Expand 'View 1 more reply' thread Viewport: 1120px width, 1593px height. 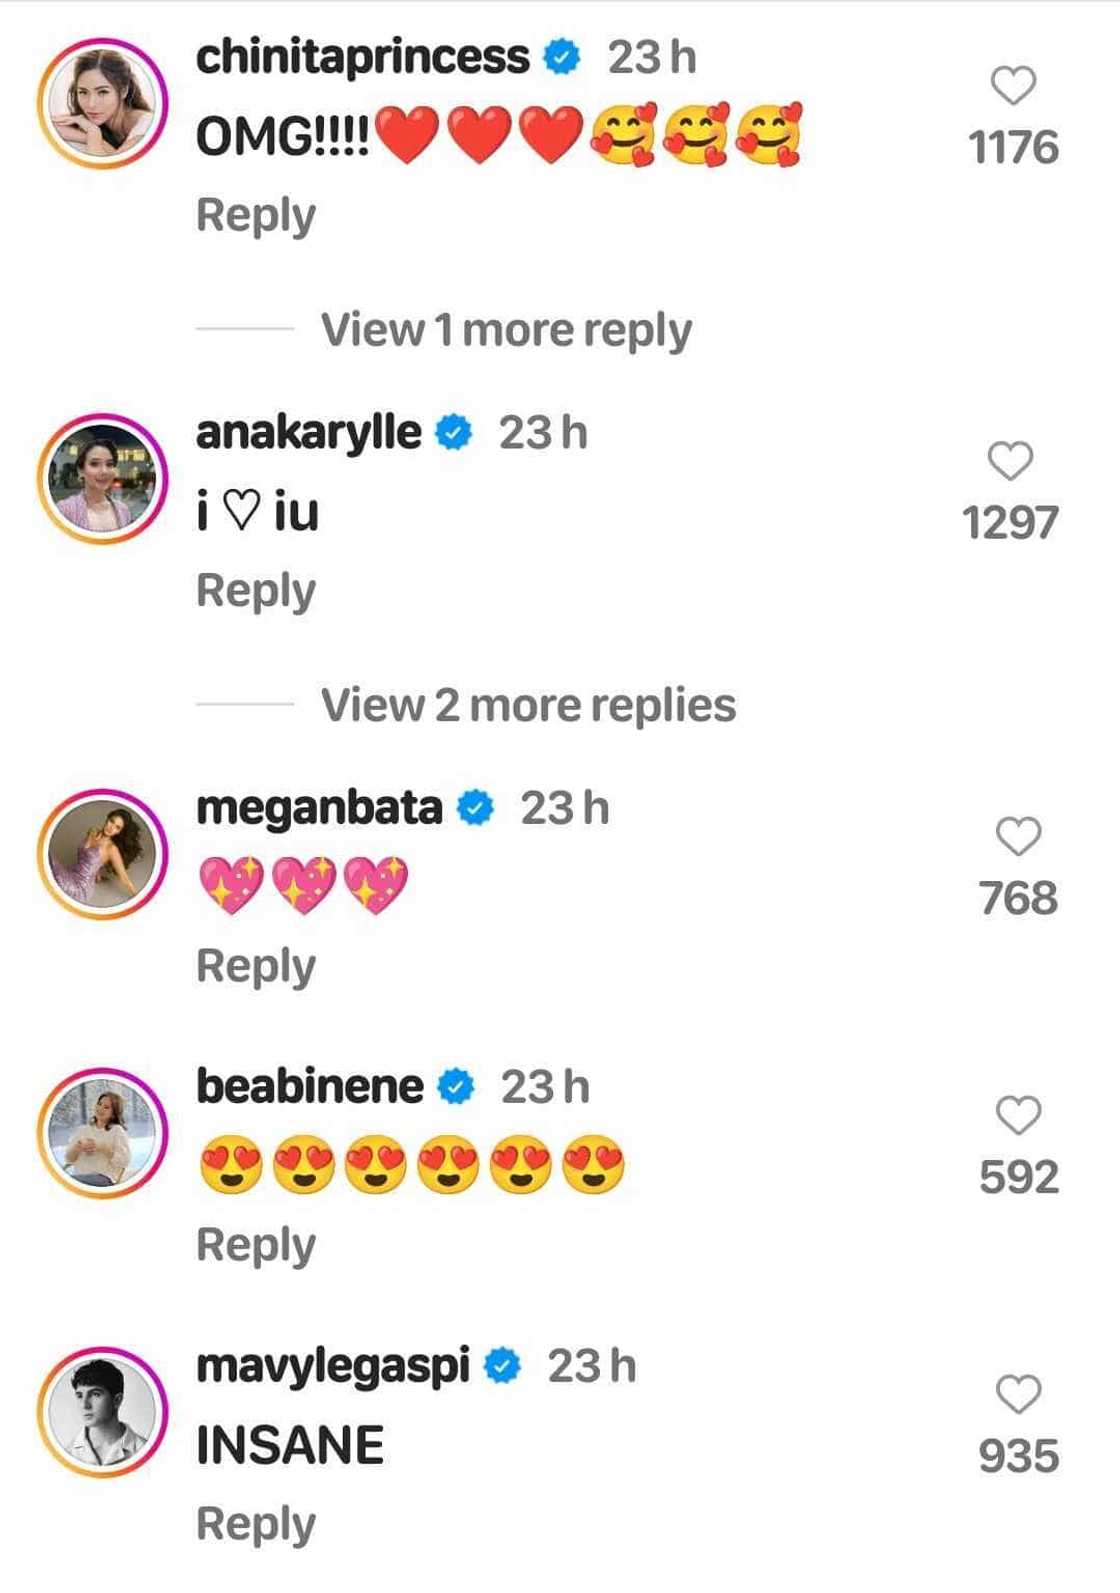(505, 330)
